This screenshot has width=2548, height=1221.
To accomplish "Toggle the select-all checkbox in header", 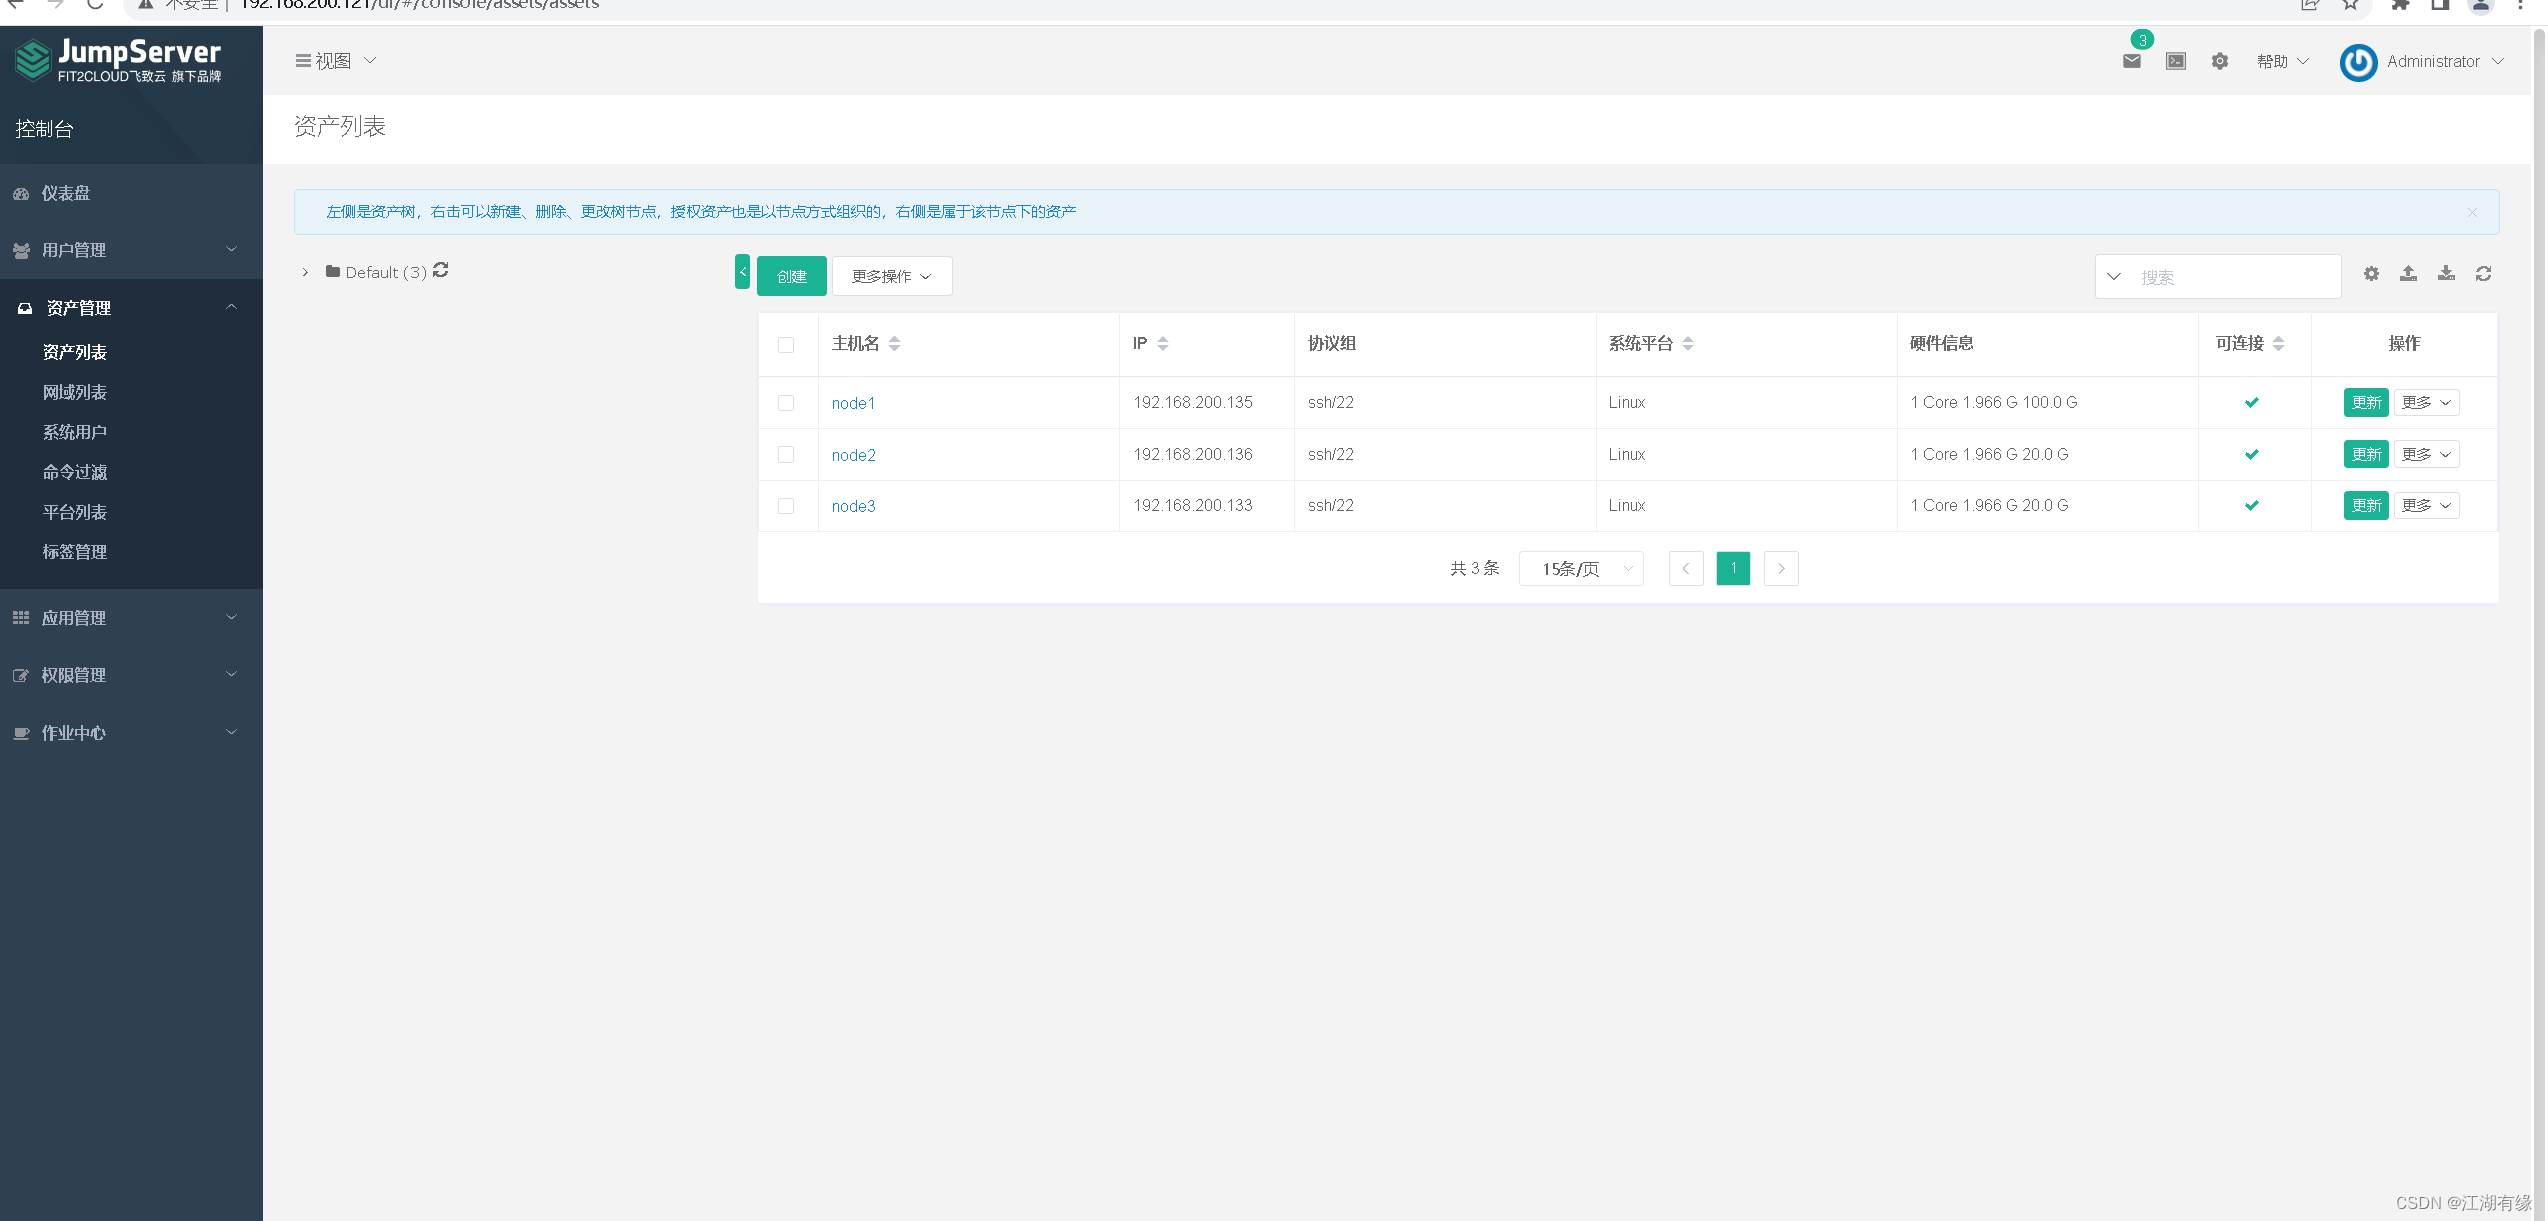I will [x=786, y=345].
